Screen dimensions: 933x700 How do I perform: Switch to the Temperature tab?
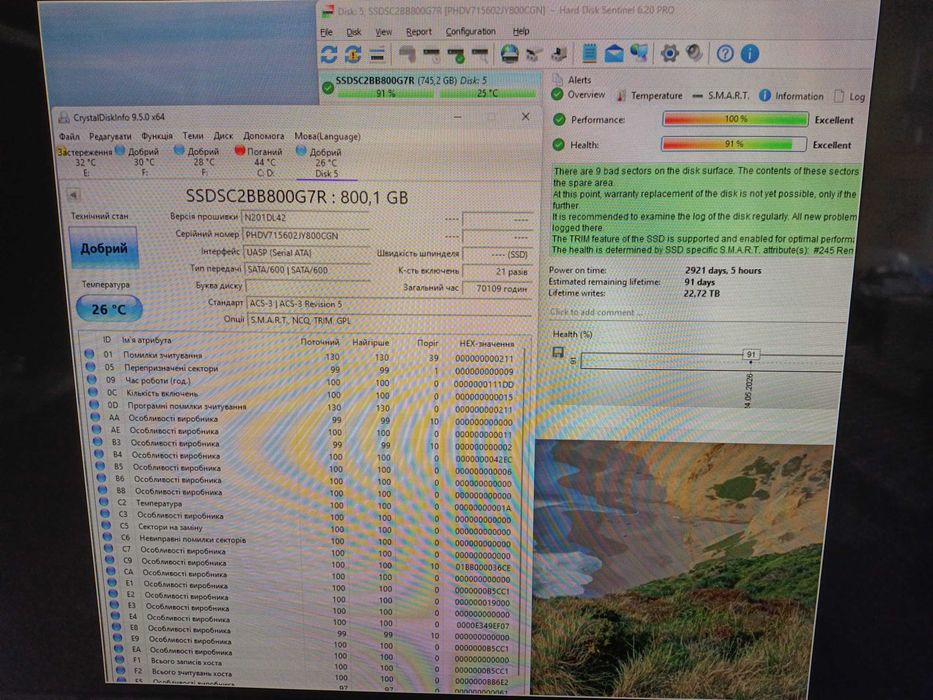(649, 95)
